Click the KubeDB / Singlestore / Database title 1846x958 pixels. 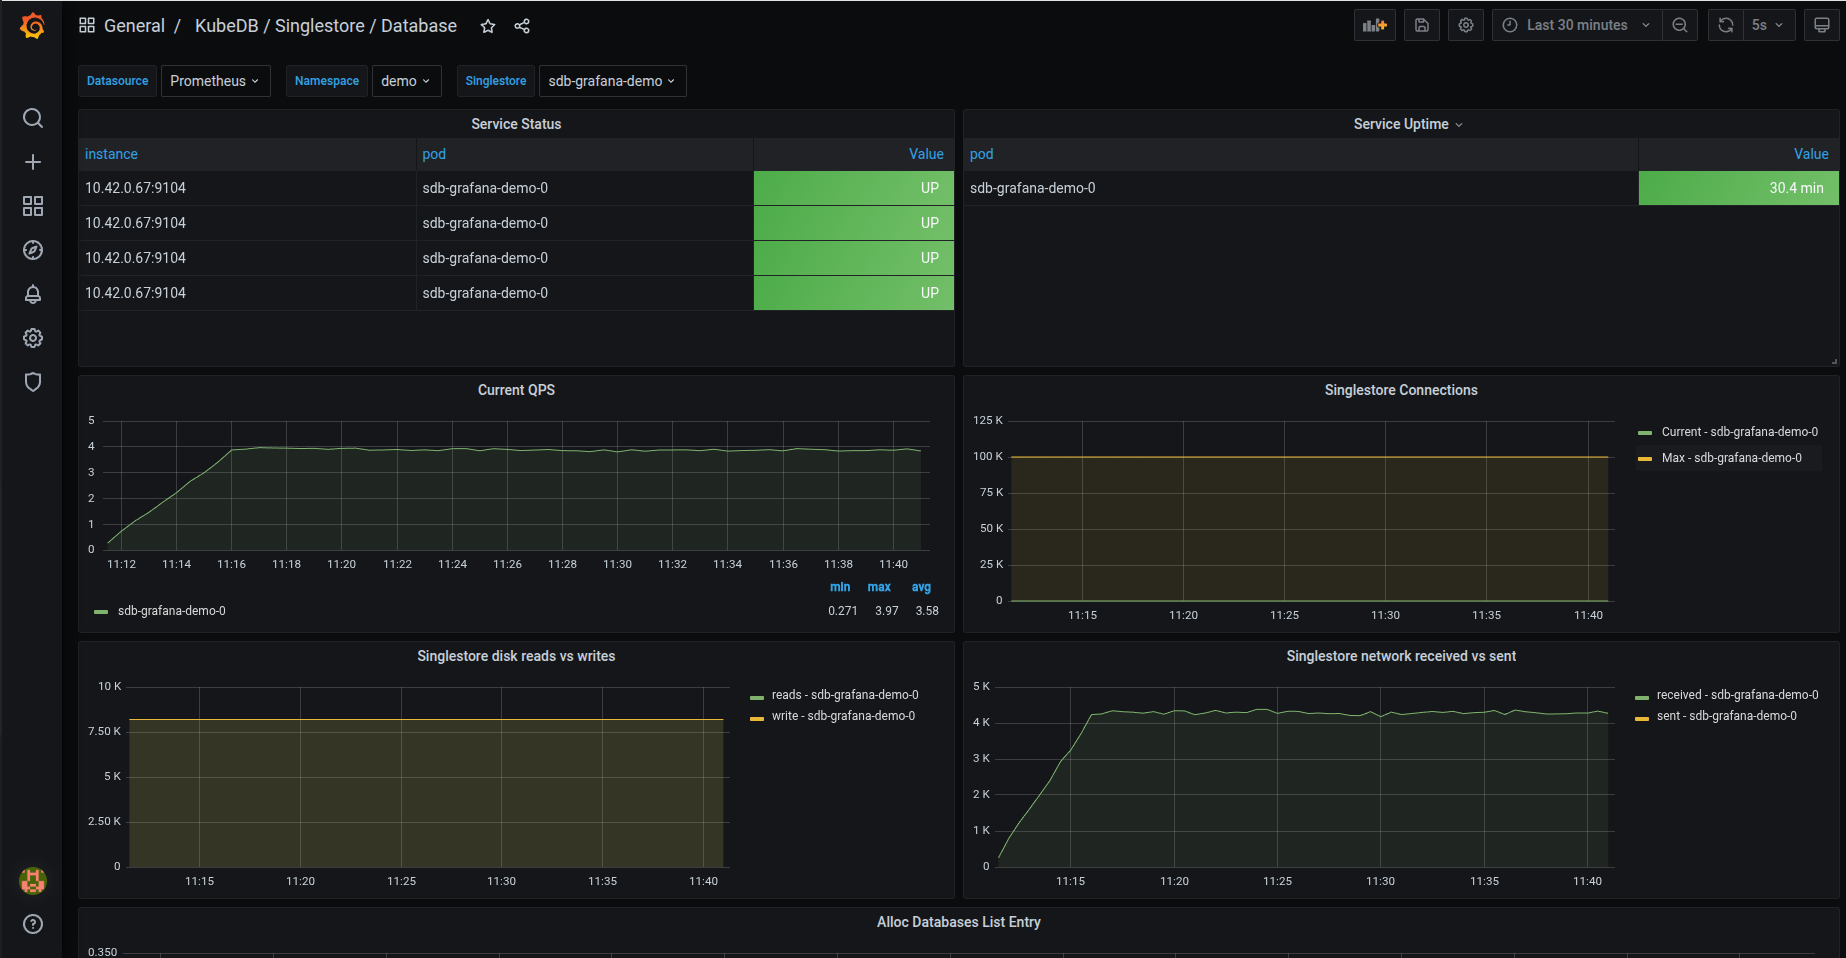click(x=326, y=26)
